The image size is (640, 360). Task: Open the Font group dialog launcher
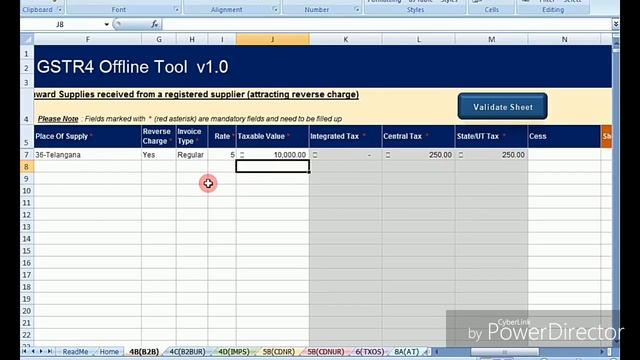coord(177,10)
